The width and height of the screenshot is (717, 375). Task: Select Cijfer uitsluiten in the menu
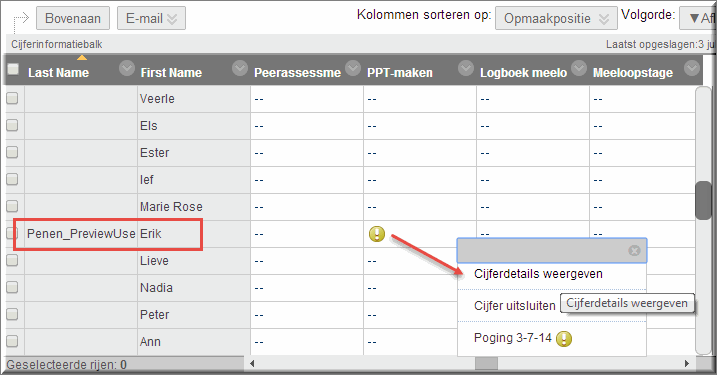pos(514,305)
